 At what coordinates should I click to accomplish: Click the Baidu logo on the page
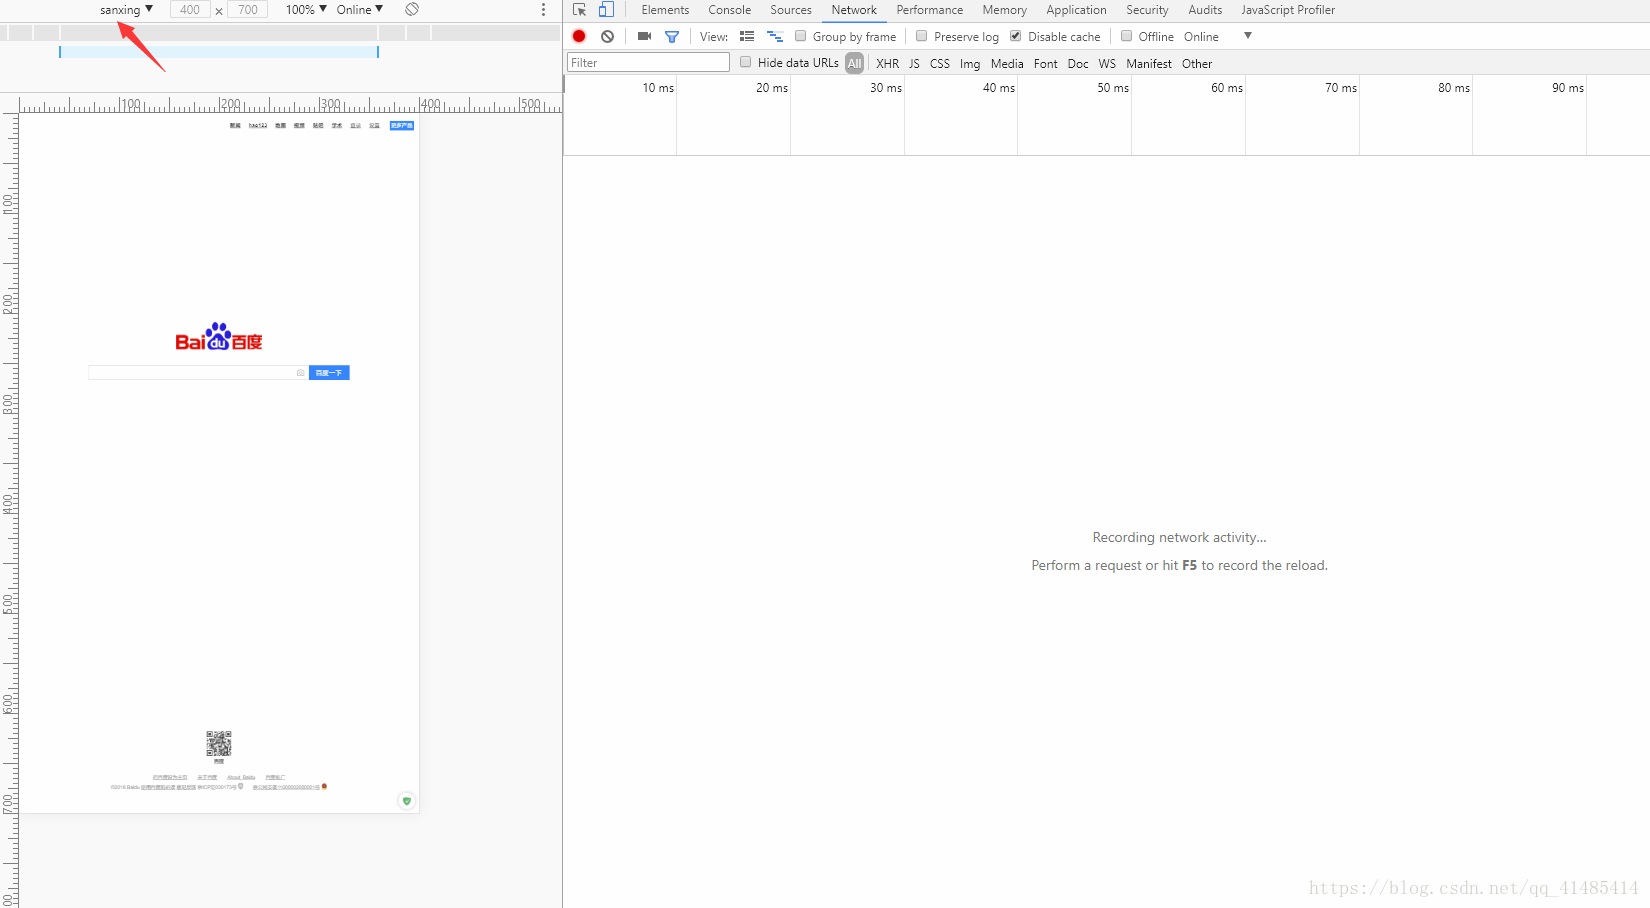pos(219,337)
